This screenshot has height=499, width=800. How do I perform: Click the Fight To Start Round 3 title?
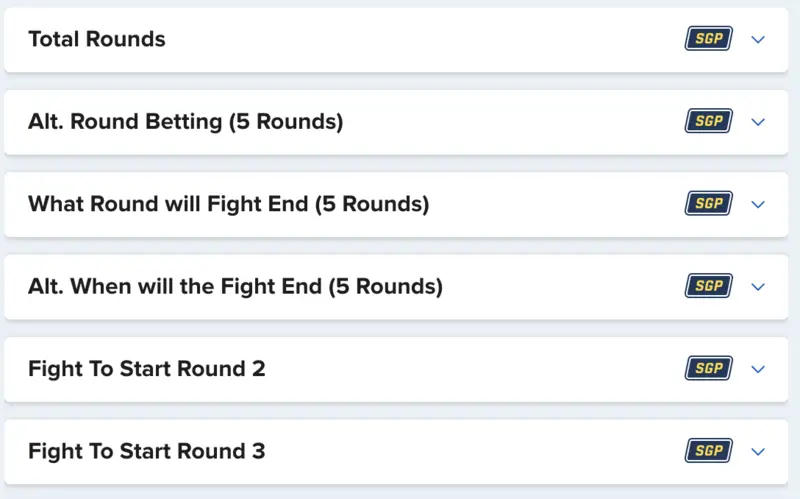click(x=147, y=451)
